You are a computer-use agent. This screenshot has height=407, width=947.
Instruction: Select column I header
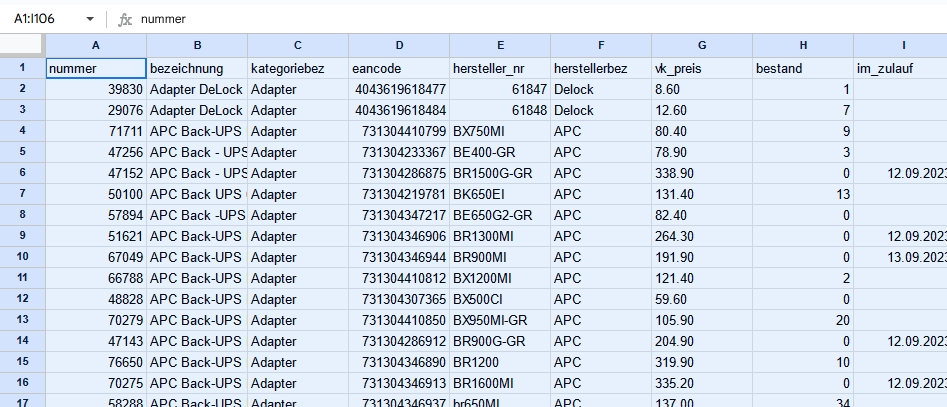click(x=900, y=45)
